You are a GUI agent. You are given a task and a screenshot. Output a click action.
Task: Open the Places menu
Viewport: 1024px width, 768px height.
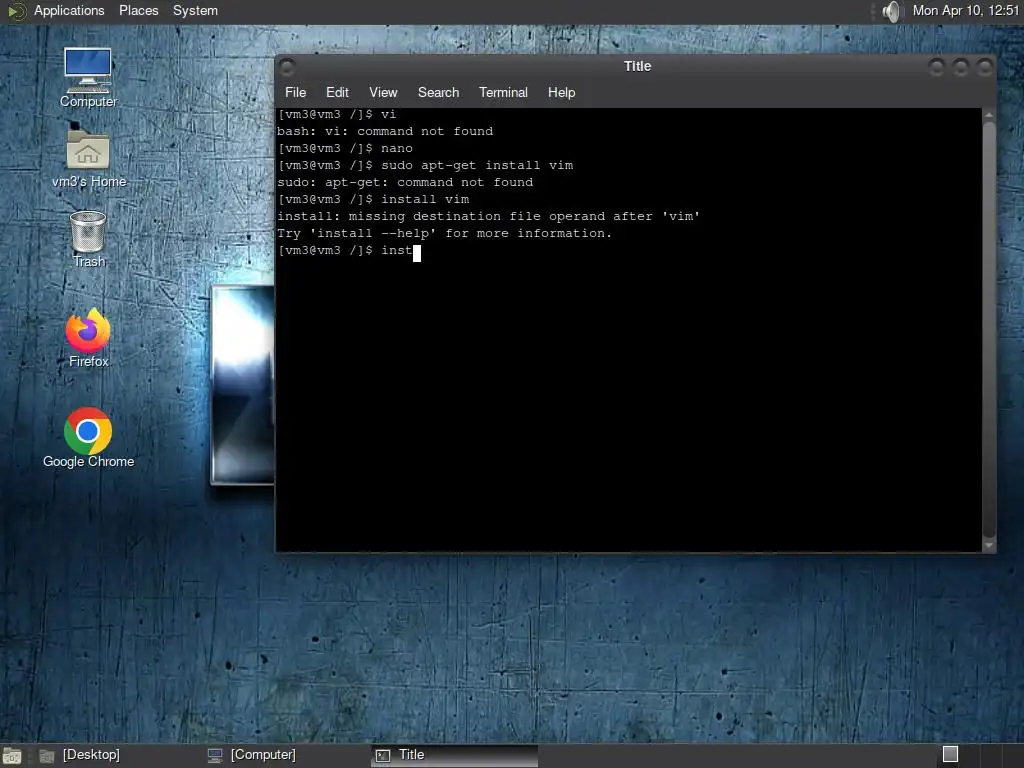click(138, 10)
